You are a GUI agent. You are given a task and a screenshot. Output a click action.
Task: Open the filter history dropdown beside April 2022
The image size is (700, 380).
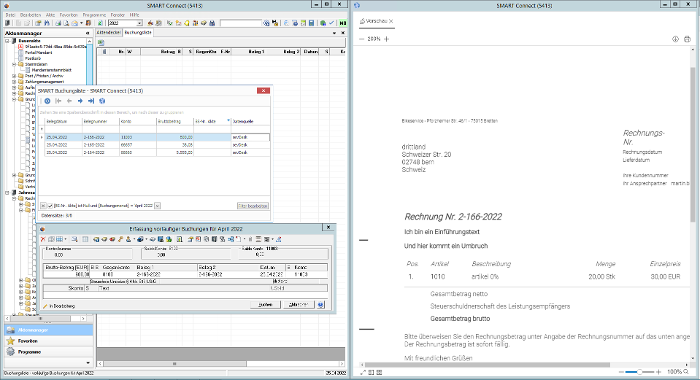point(158,206)
